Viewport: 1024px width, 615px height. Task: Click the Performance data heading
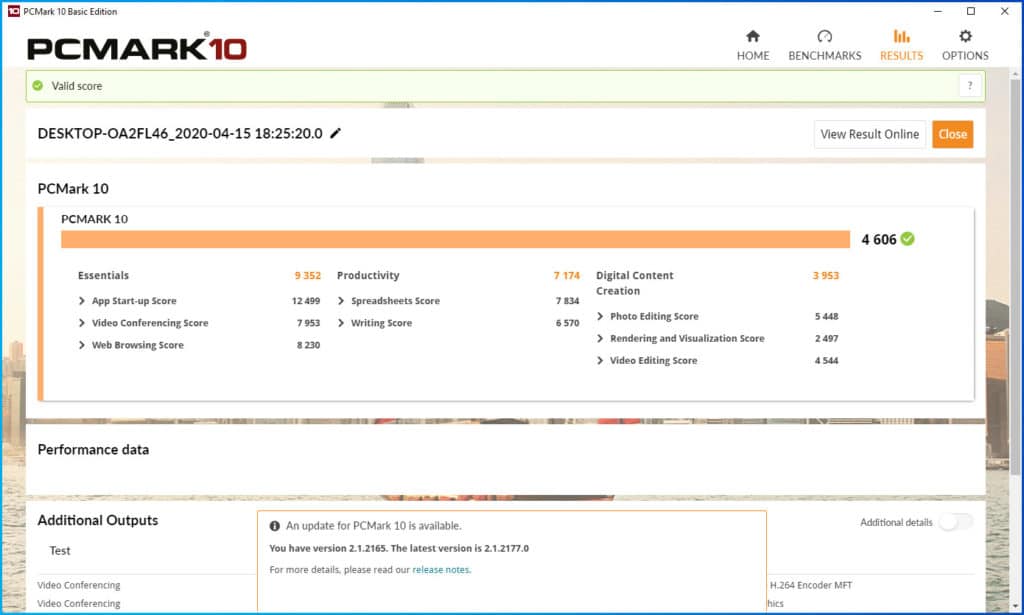(93, 449)
